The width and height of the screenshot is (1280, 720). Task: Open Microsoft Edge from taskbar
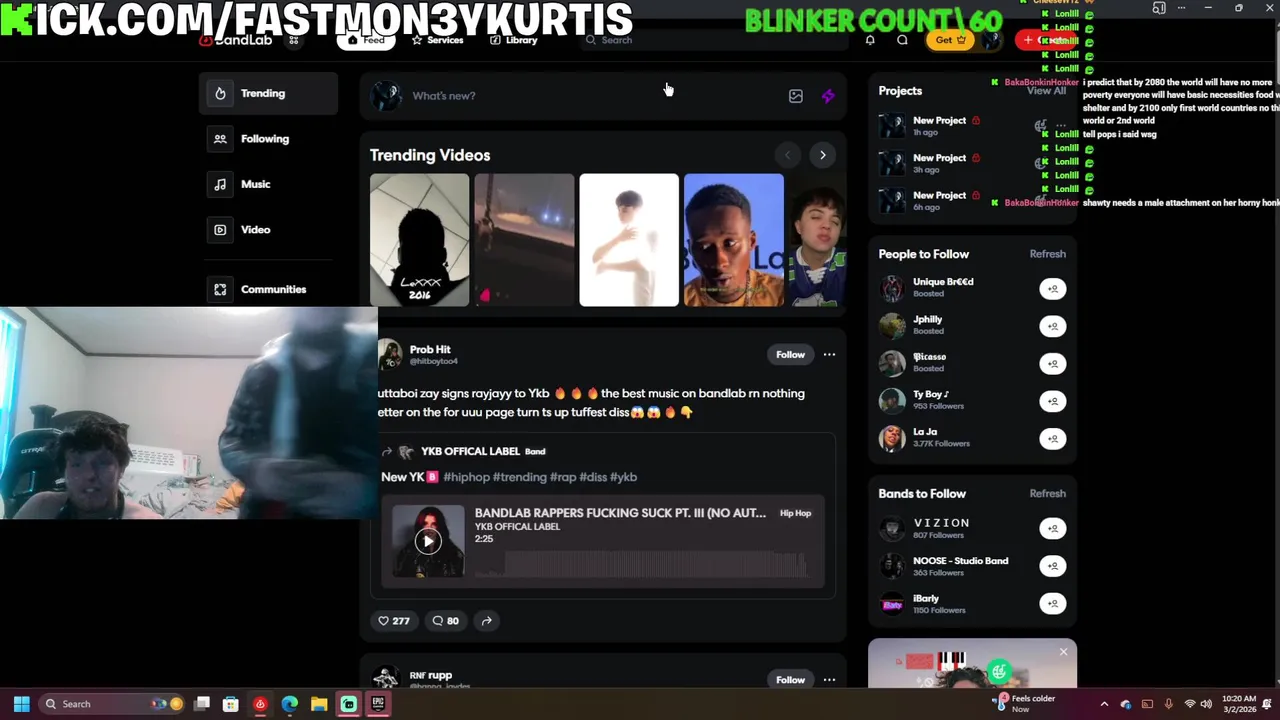point(289,704)
